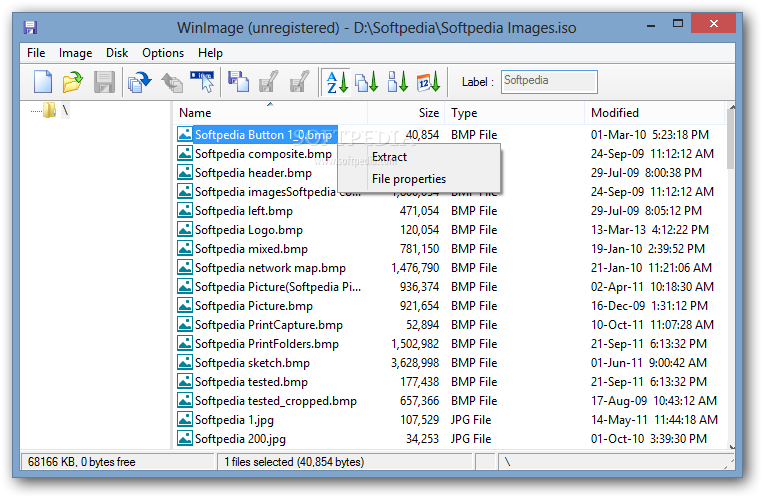The image size is (763, 498).
Task: Select Softpedia tested_cropped.bmp file
Action: click(275, 401)
